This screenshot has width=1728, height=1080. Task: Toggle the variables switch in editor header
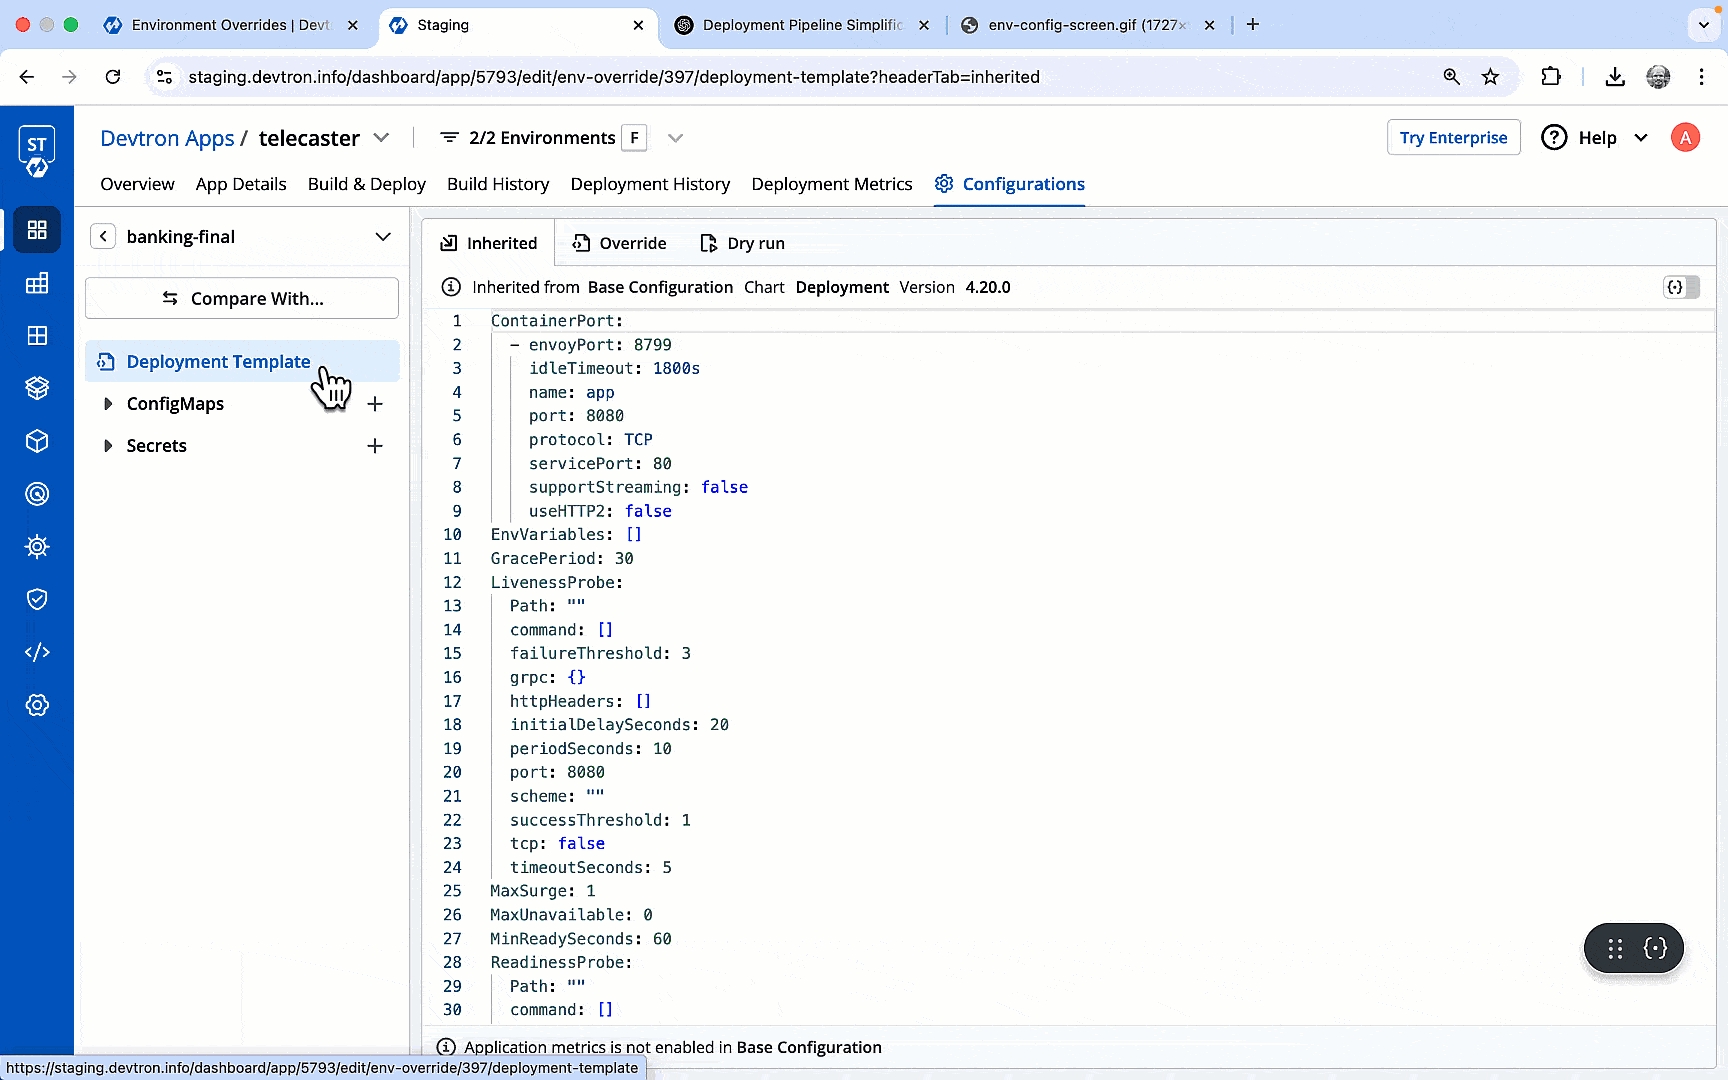pyautogui.click(x=1681, y=287)
